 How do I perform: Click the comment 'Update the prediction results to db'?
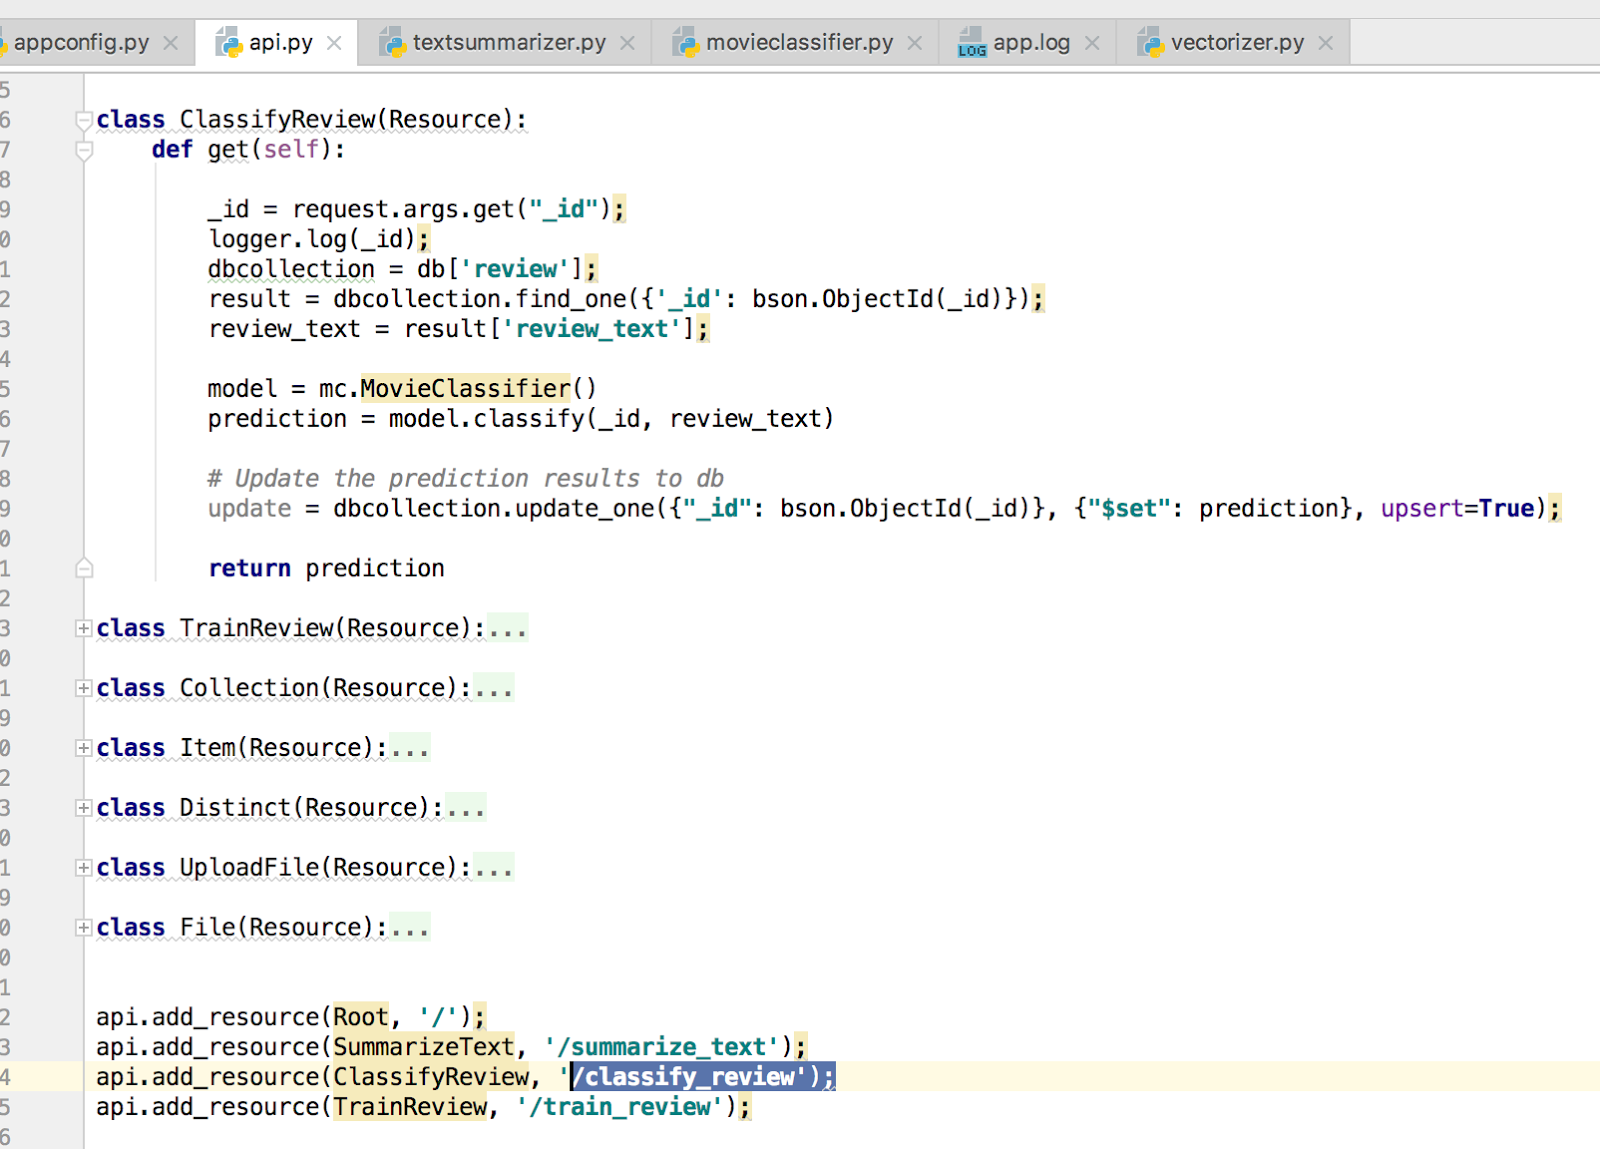(465, 479)
